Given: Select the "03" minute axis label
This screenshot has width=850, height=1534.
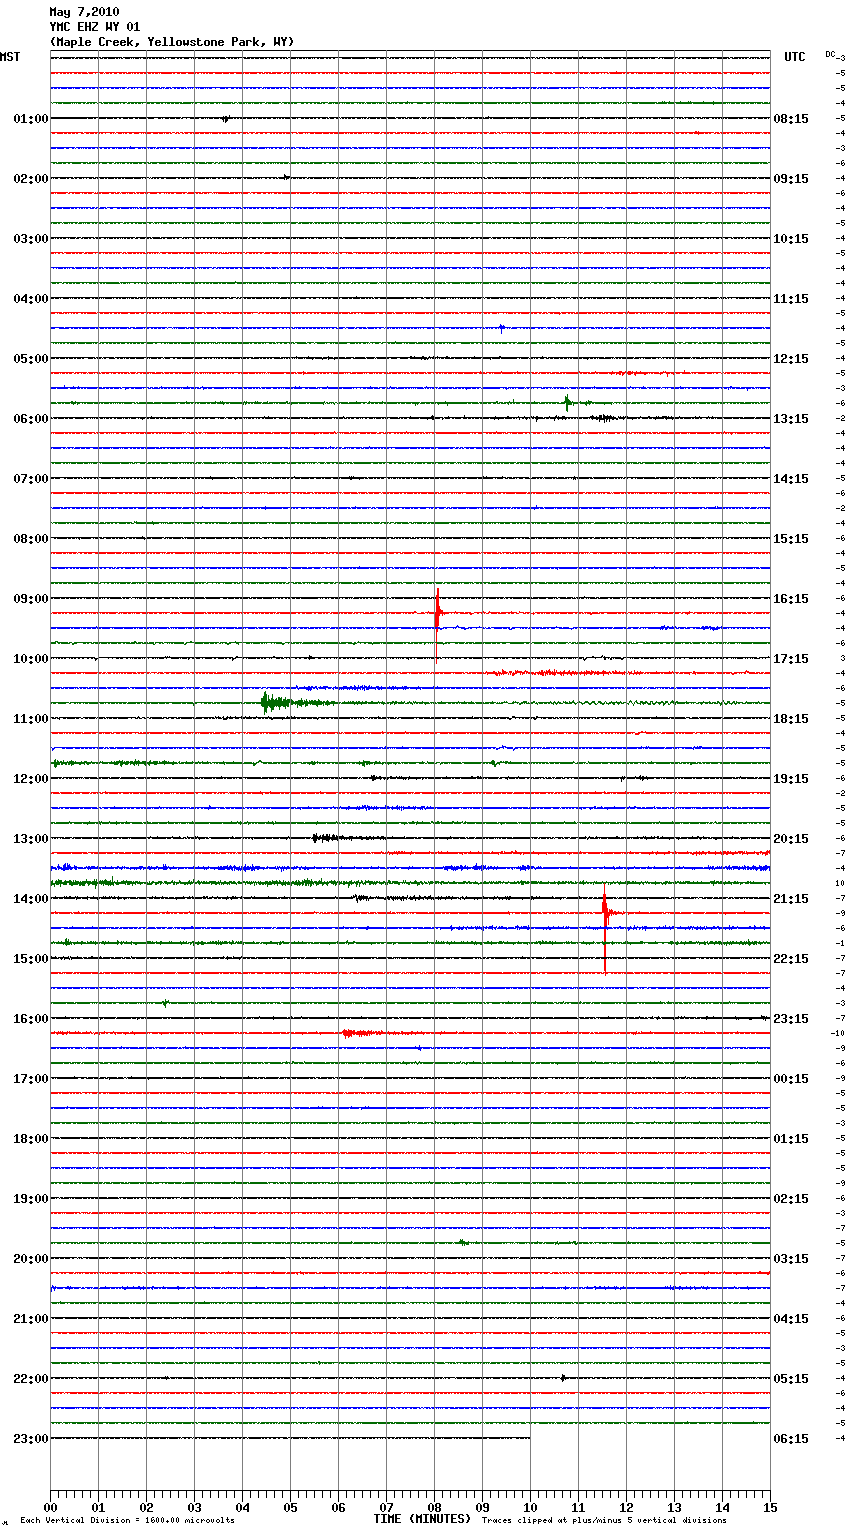Looking at the screenshot, I should click(x=194, y=1508).
